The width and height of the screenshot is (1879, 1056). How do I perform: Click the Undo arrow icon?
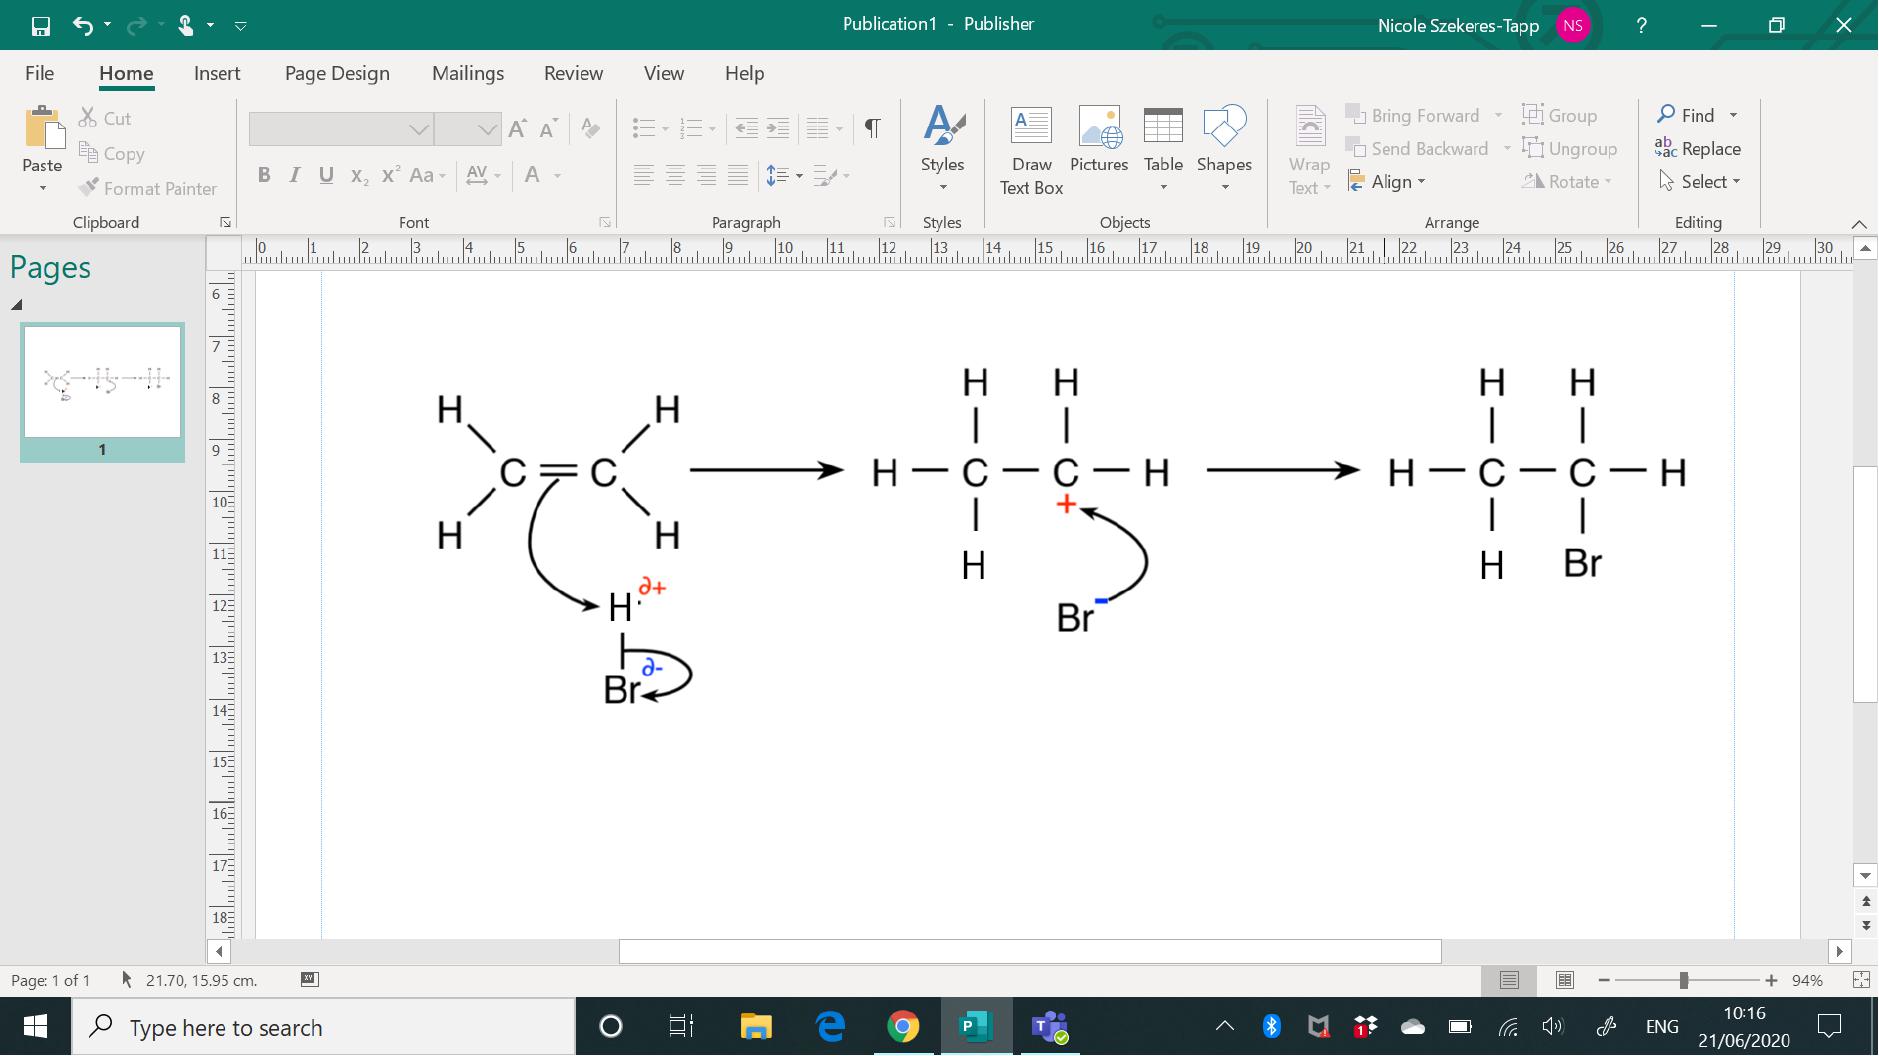tap(83, 25)
